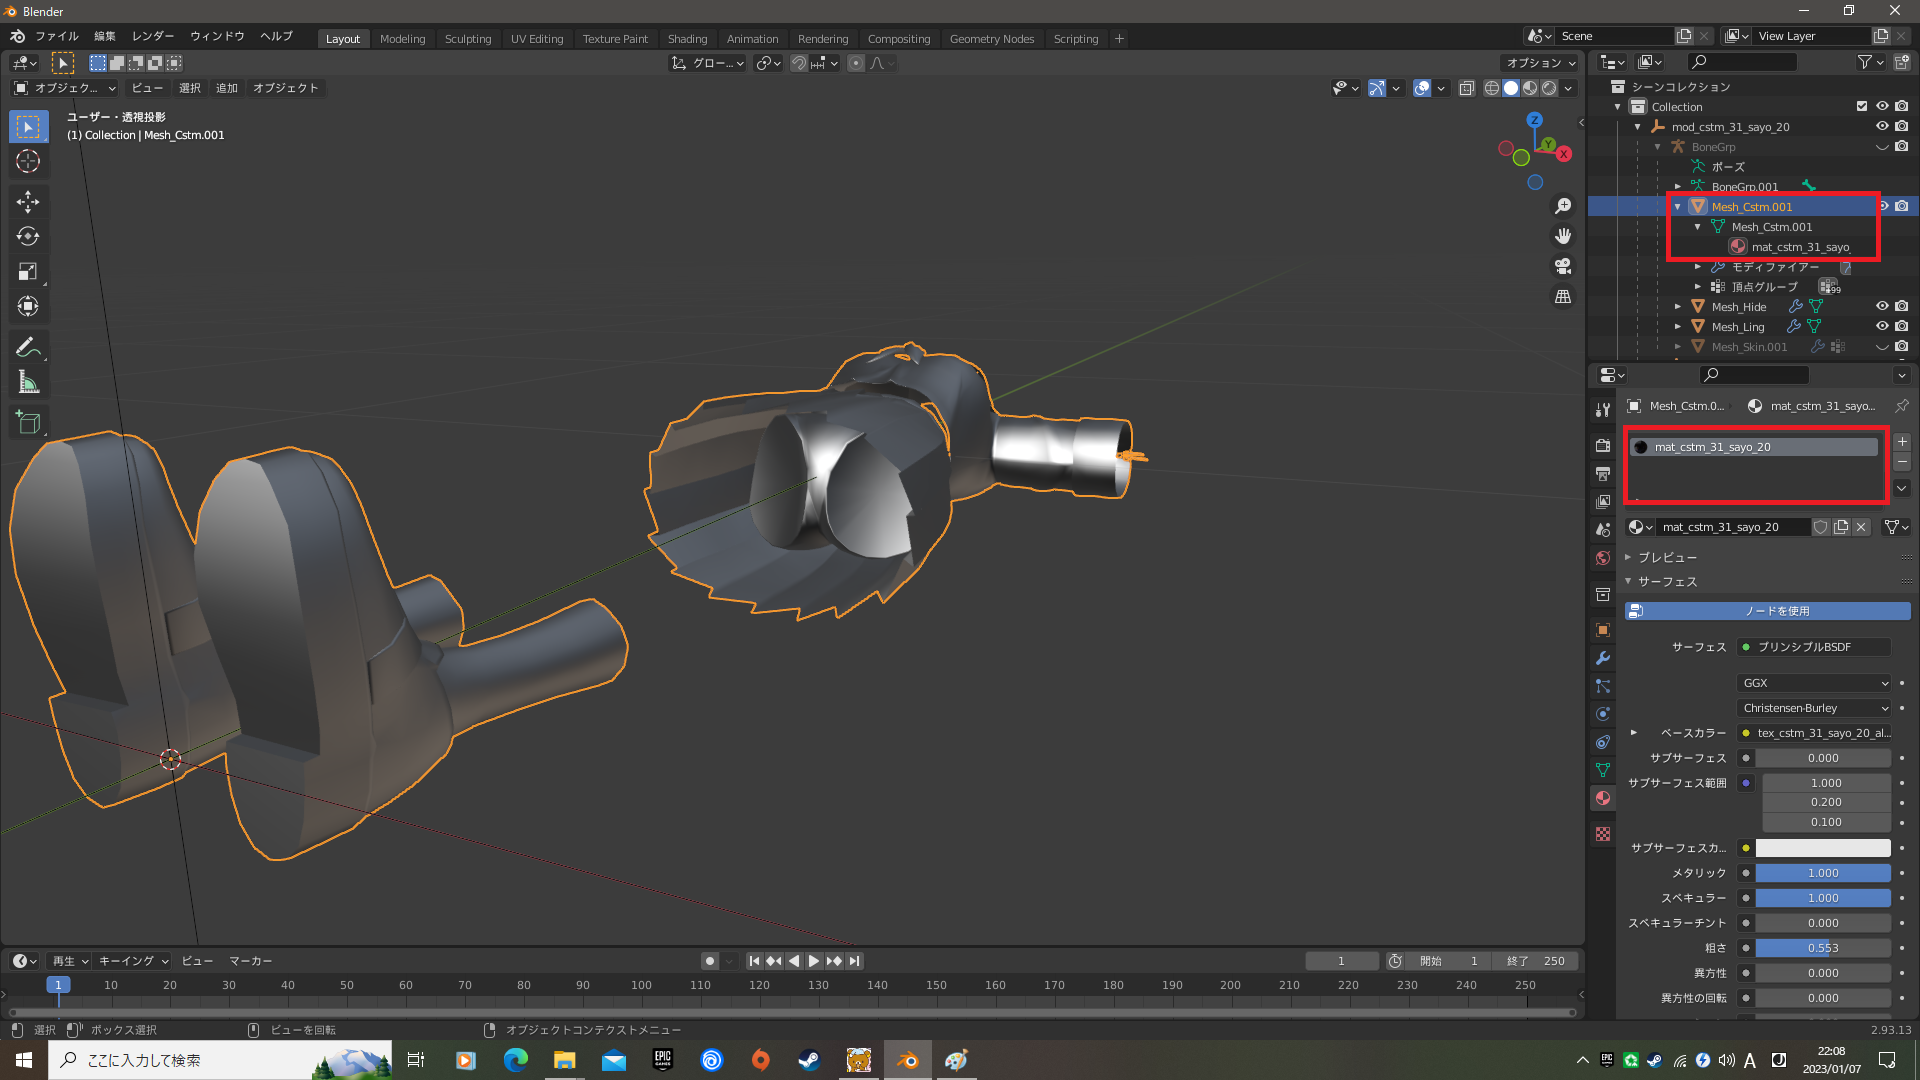Open the オプション dropdown in viewport header
This screenshot has width=1920, height=1080.
[1541, 63]
